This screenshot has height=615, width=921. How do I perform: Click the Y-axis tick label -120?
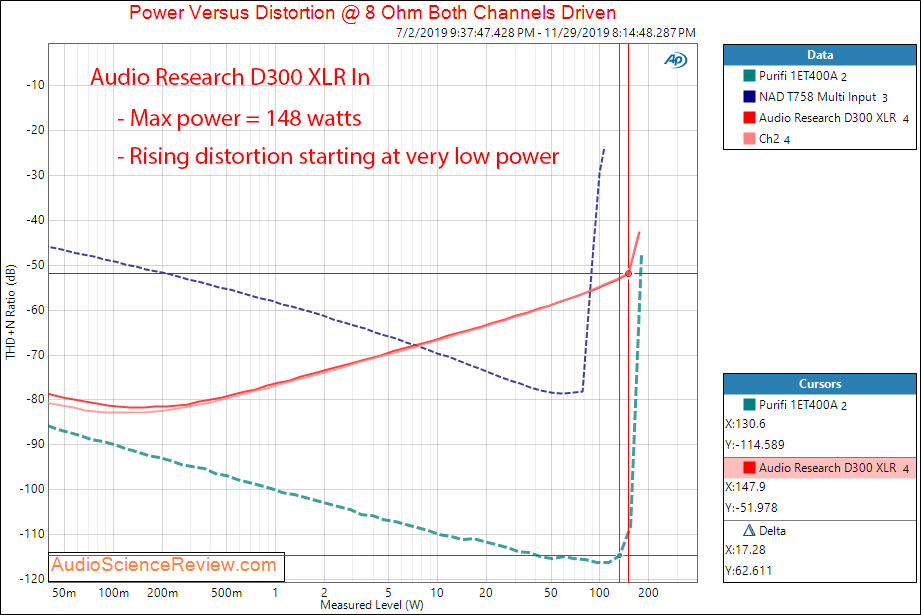click(x=32, y=579)
